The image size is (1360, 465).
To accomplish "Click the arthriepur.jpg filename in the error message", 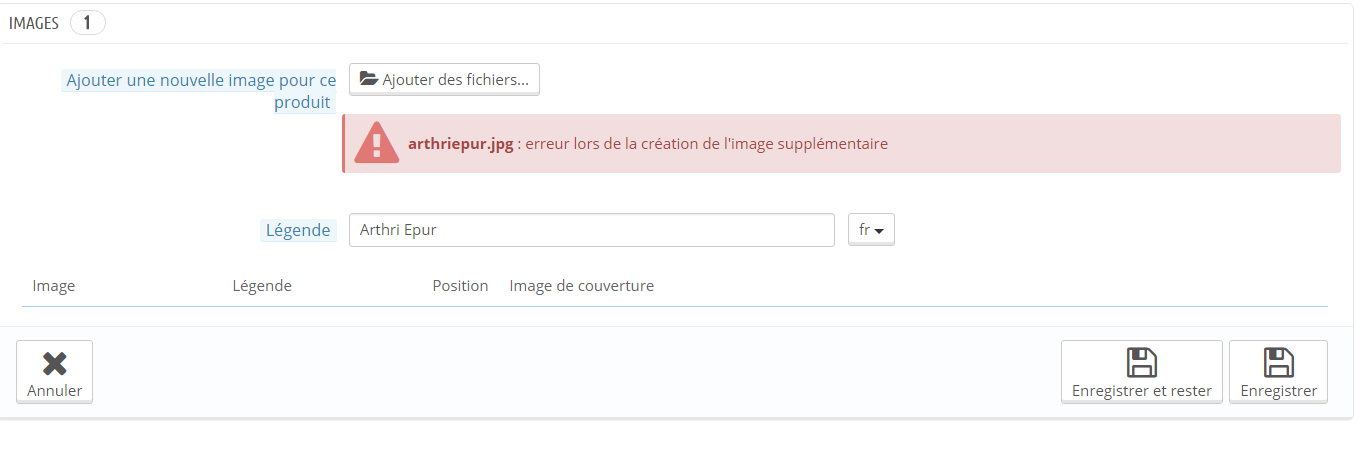I will 461,144.
